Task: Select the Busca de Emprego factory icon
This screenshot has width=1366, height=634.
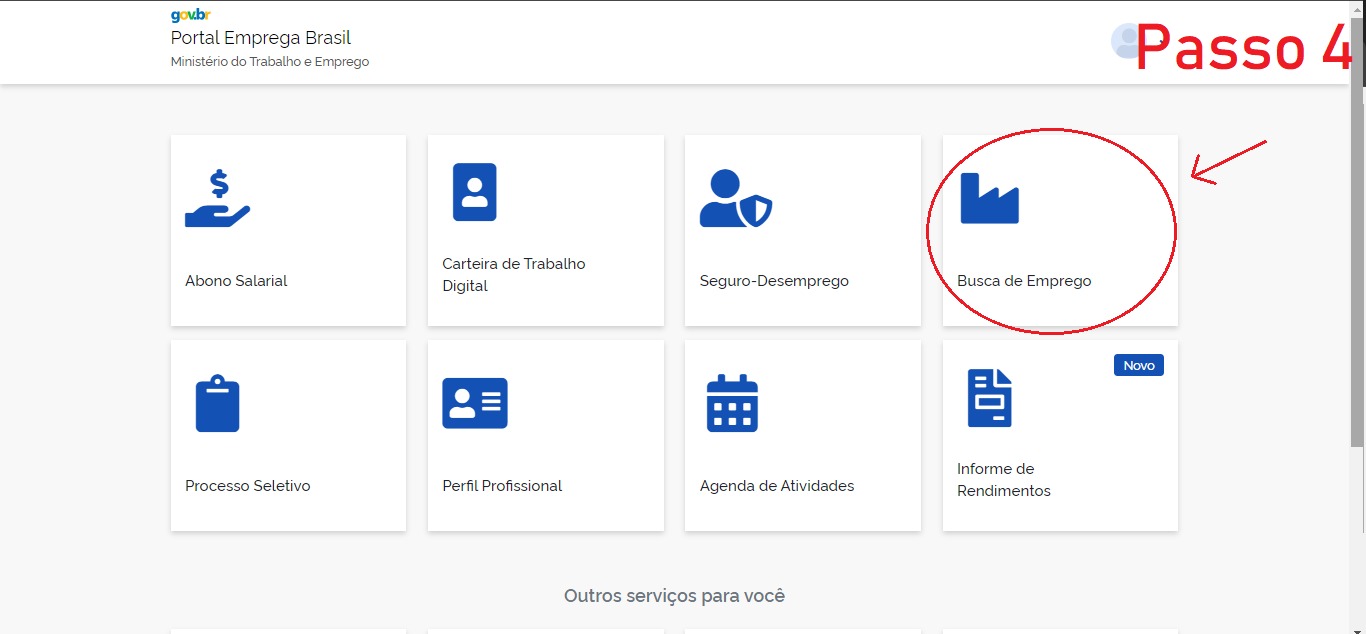Action: (990, 197)
